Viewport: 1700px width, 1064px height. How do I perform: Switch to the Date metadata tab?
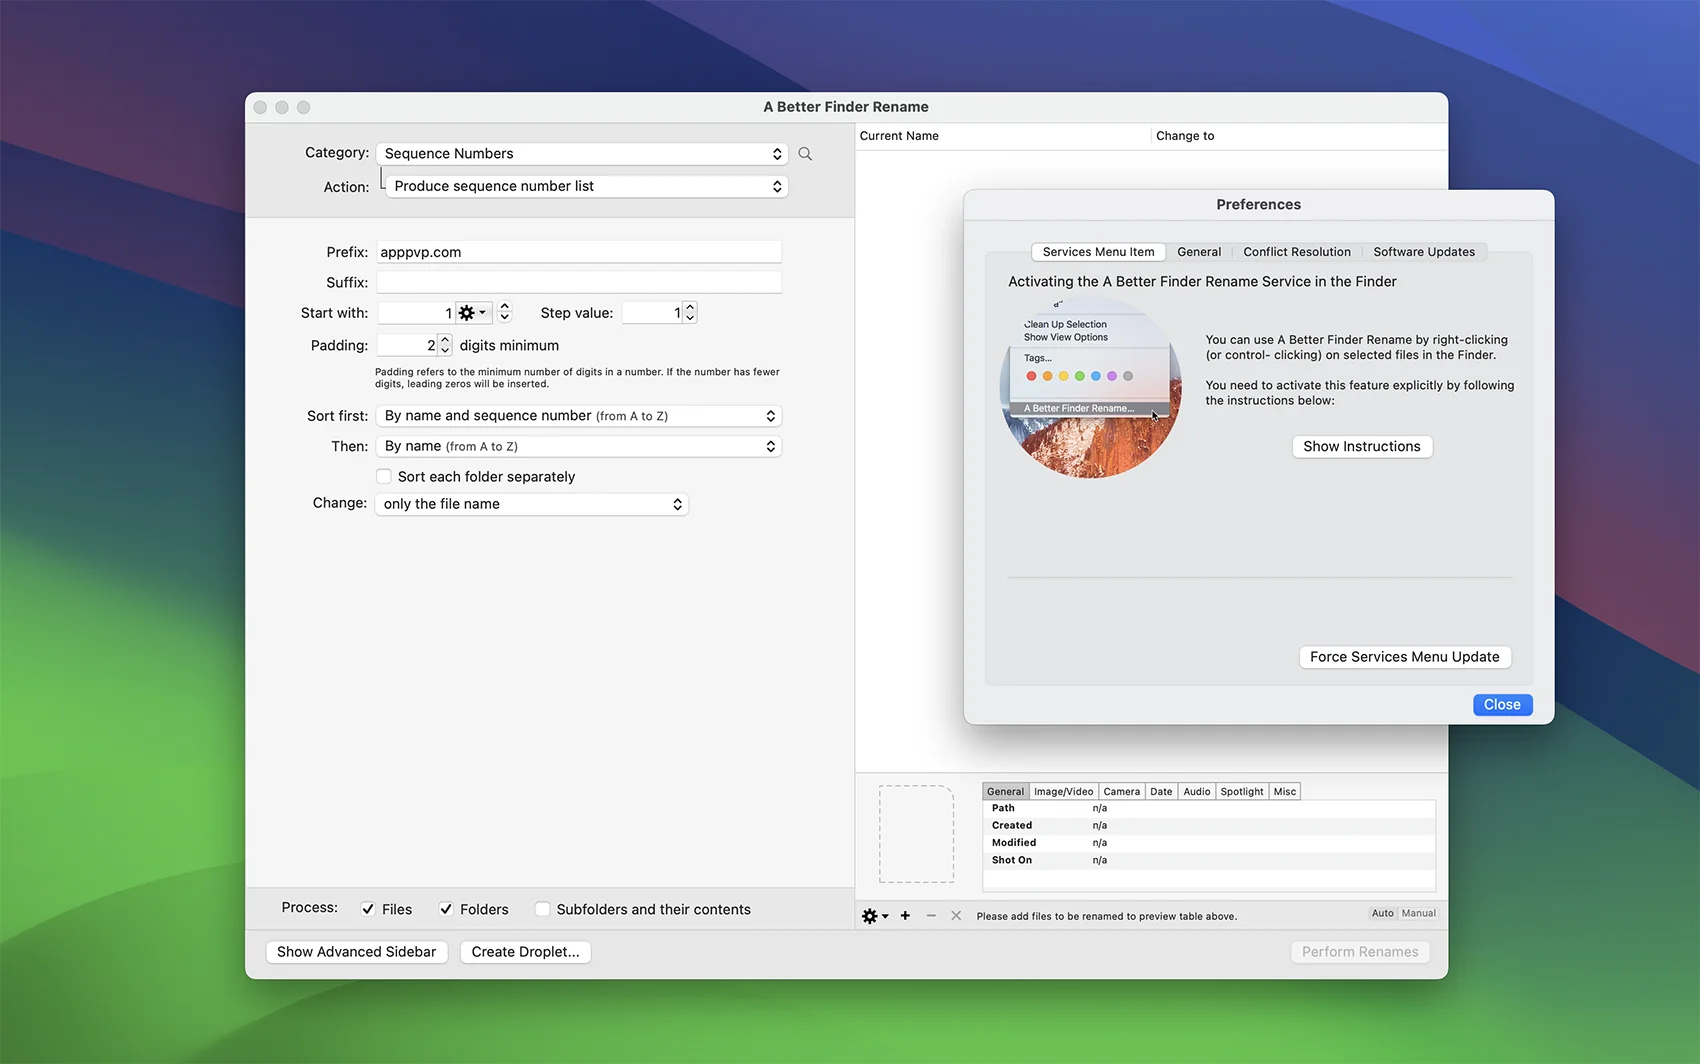tap(1161, 792)
